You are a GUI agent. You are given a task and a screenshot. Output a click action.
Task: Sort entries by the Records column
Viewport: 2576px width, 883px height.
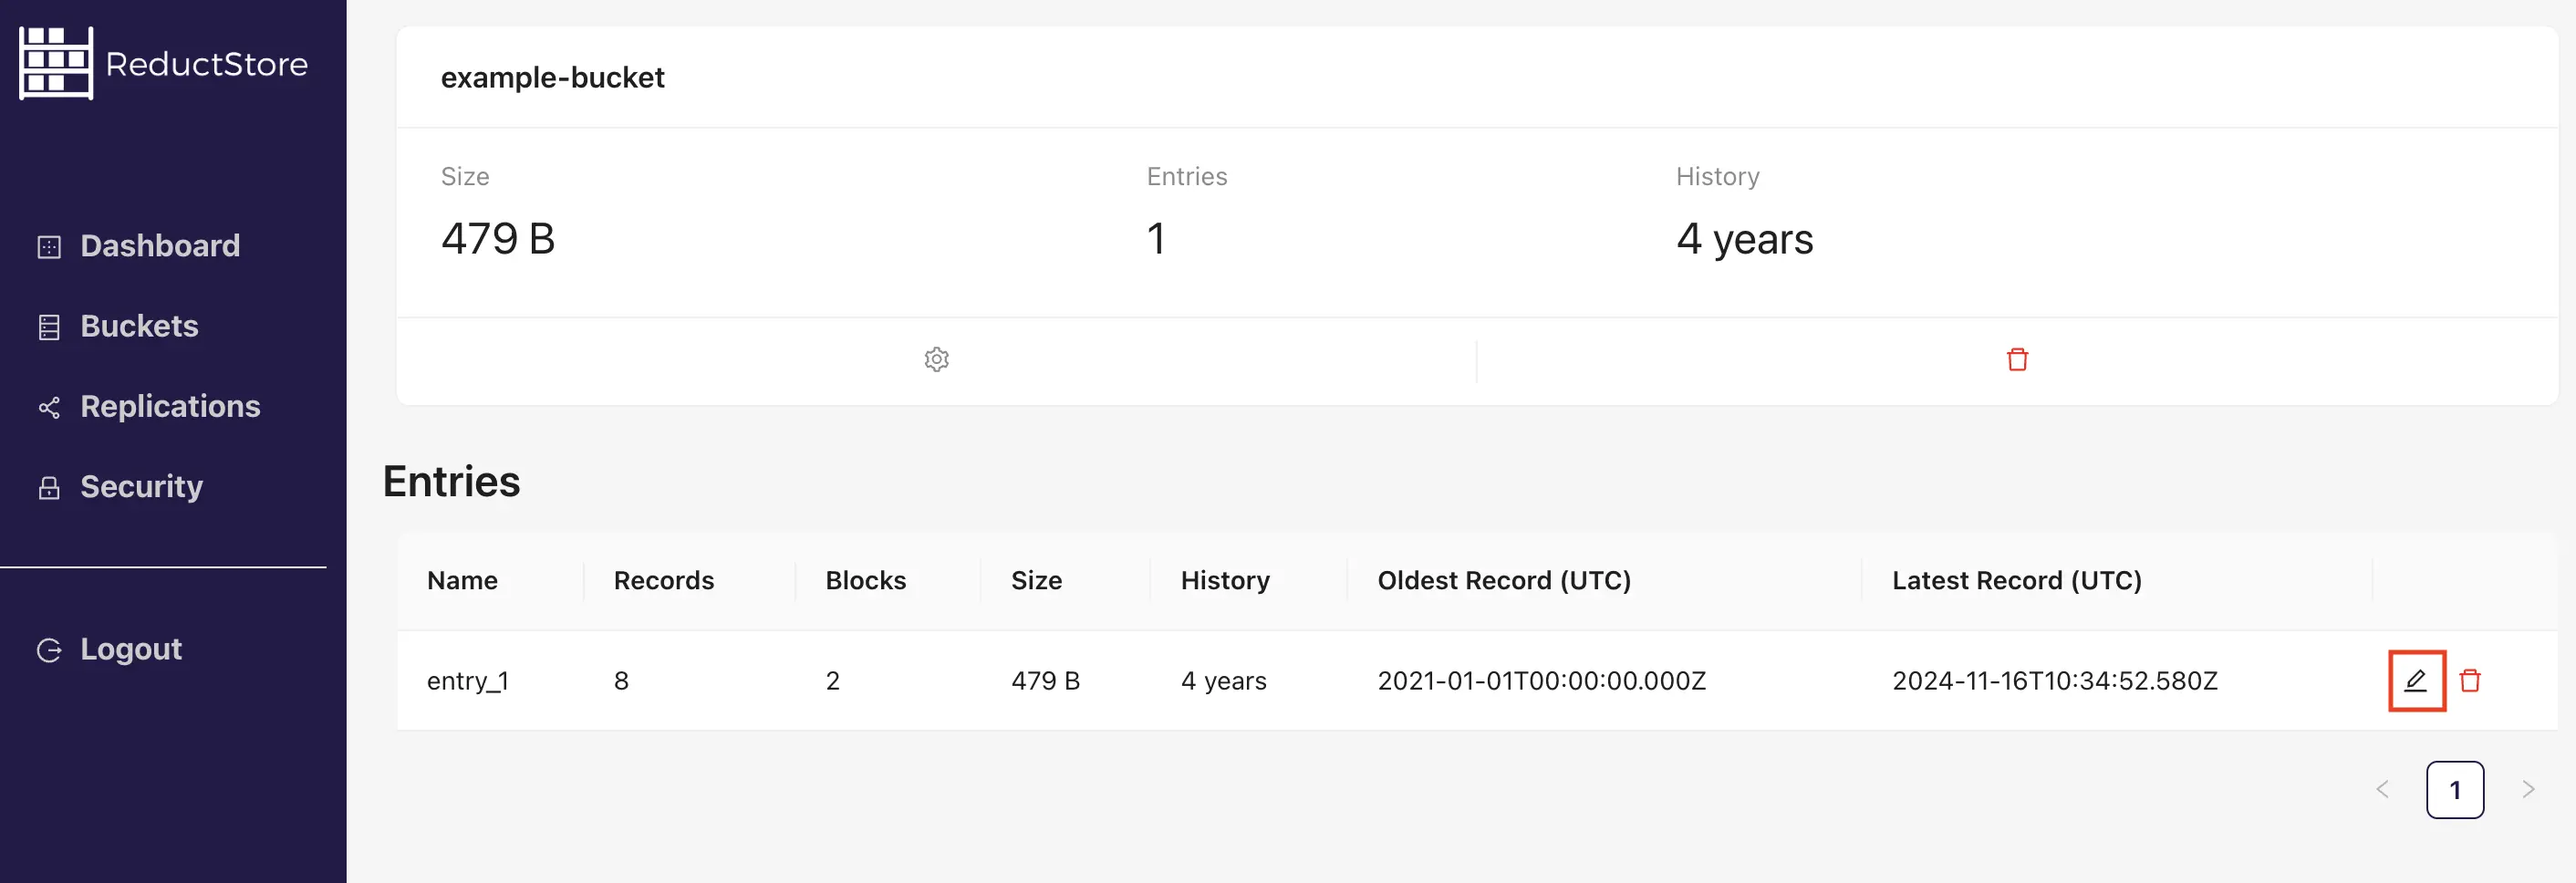(x=663, y=580)
